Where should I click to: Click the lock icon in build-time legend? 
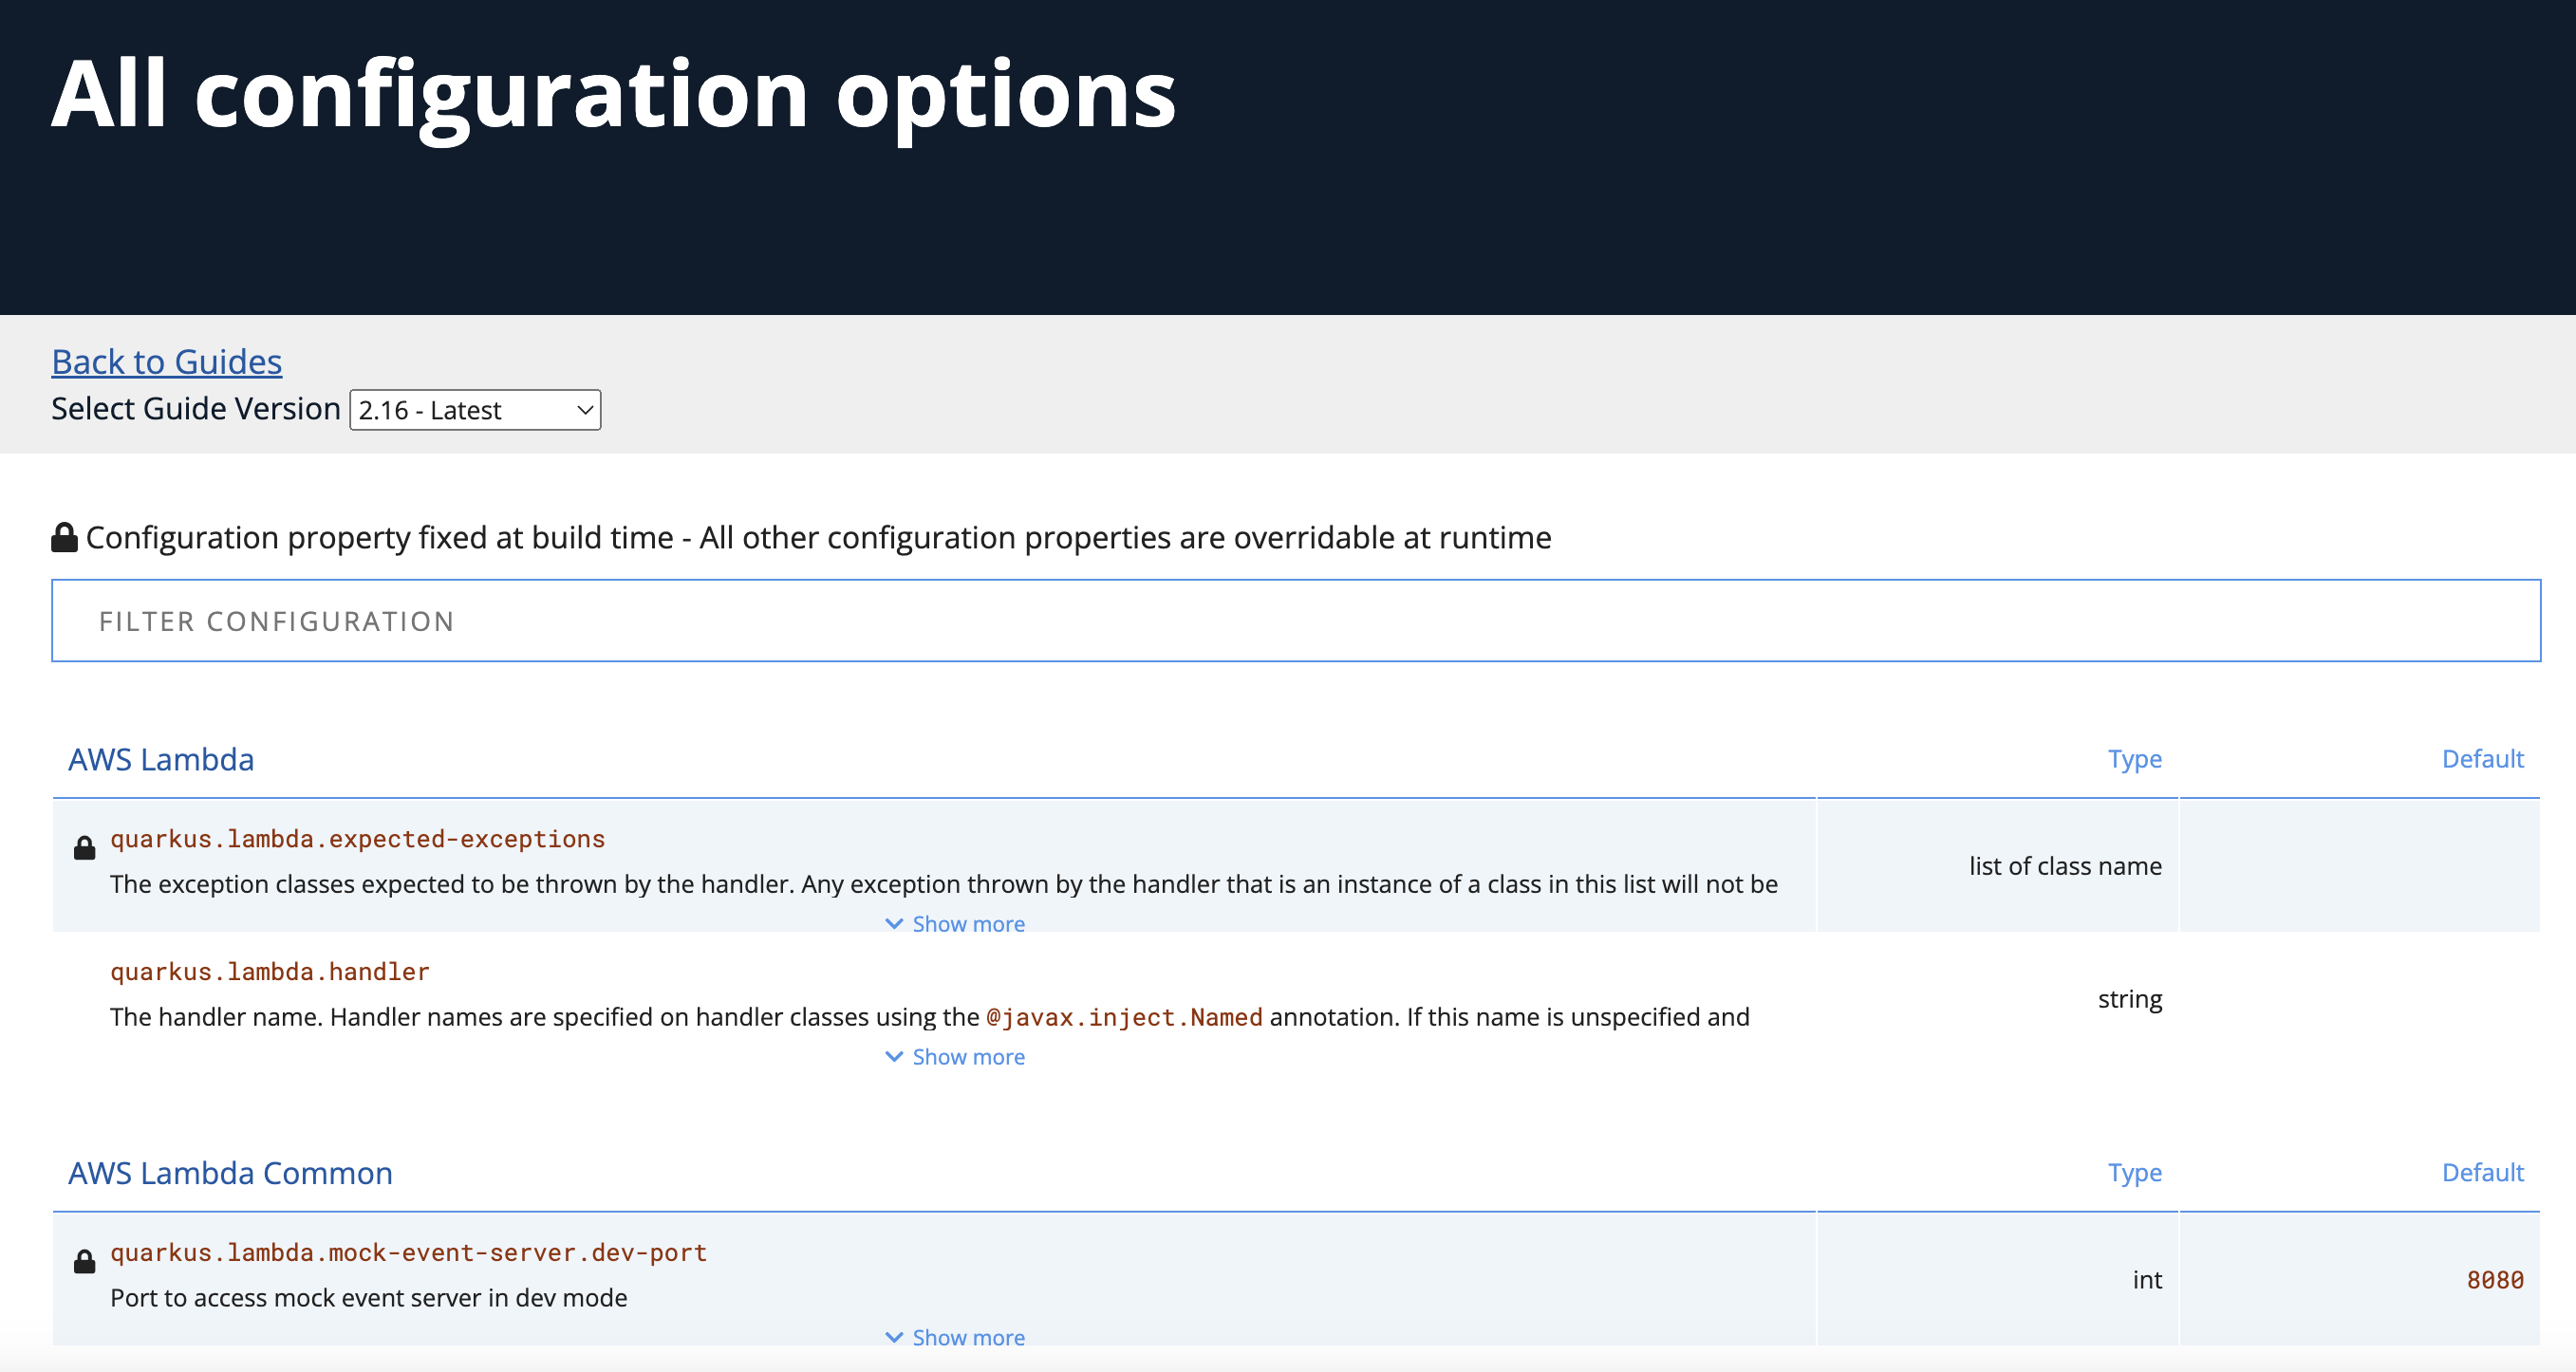[x=65, y=537]
